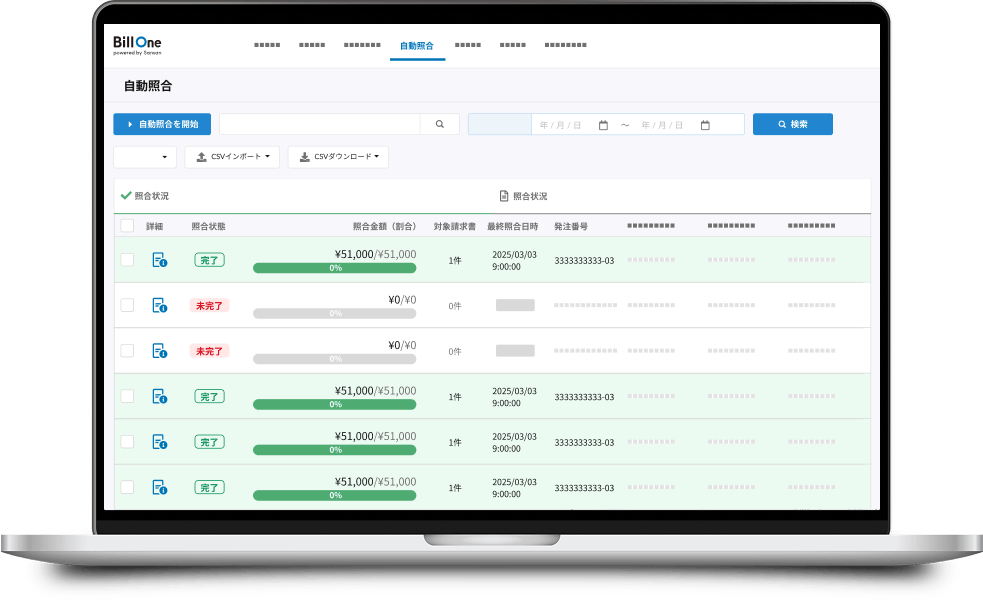This screenshot has width=983, height=600.
Task: Open the CSVダウンロード dropdown
Action: click(339, 156)
